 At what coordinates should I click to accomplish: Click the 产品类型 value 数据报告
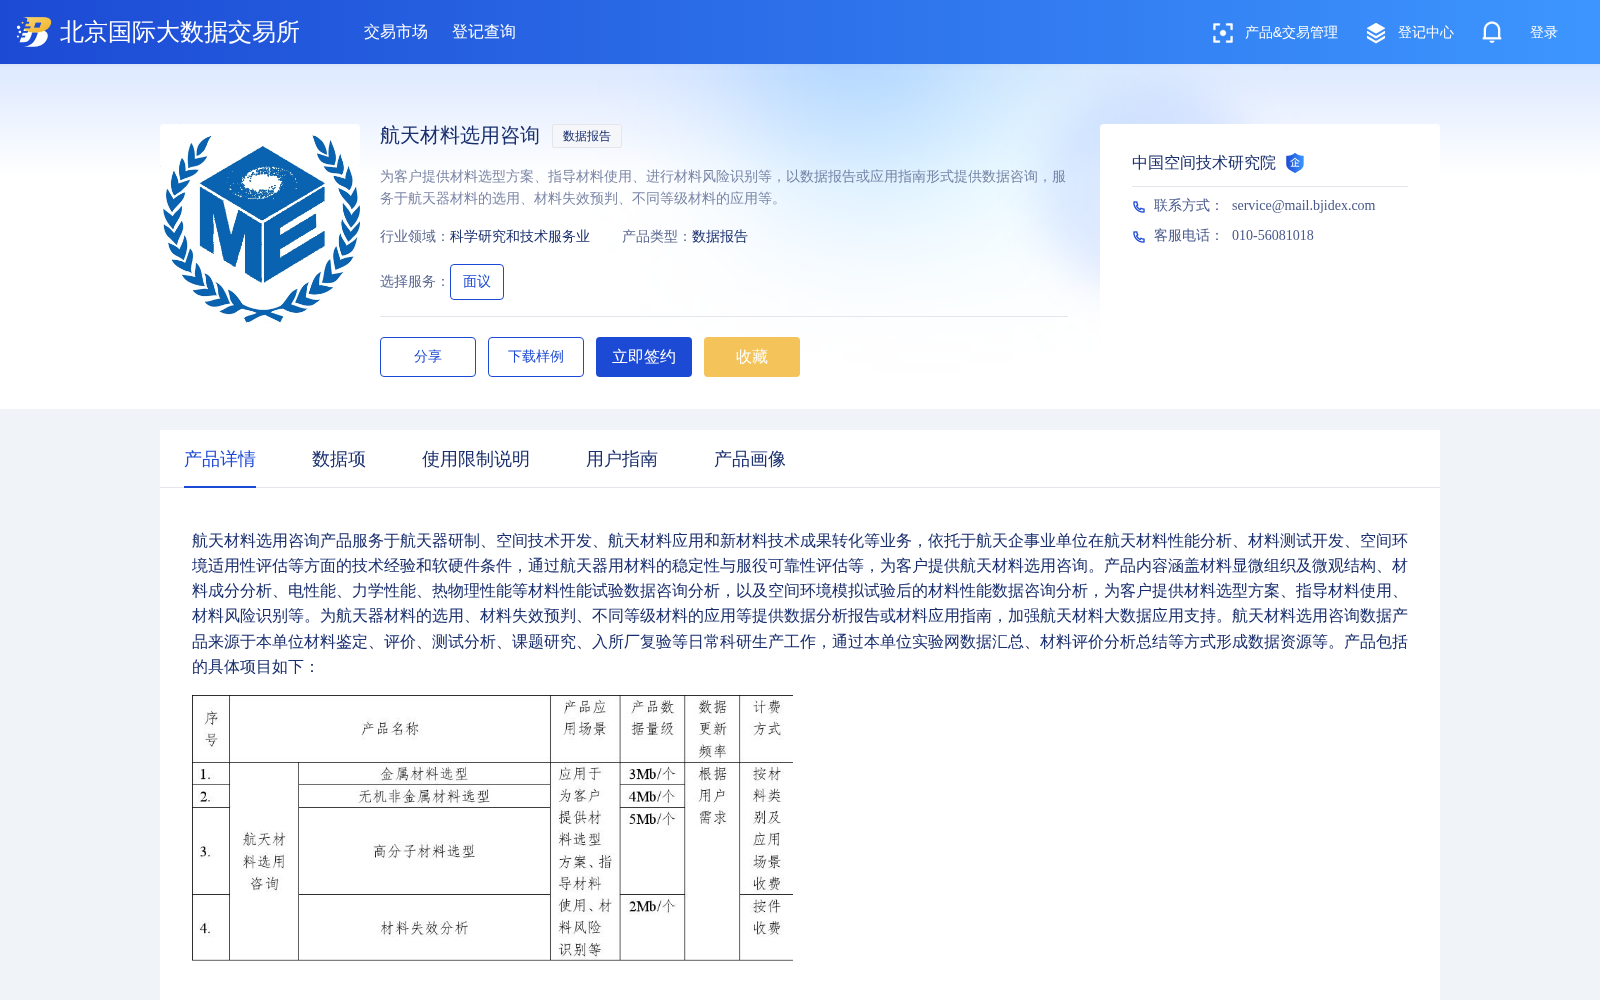click(720, 237)
